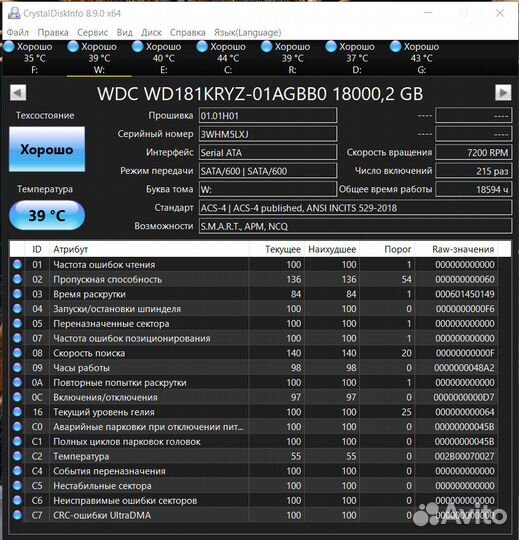Screen dimensions: 519x540
Task: Click status icon for C7 CRC-ошибки UltraDMA
Action: (17, 515)
